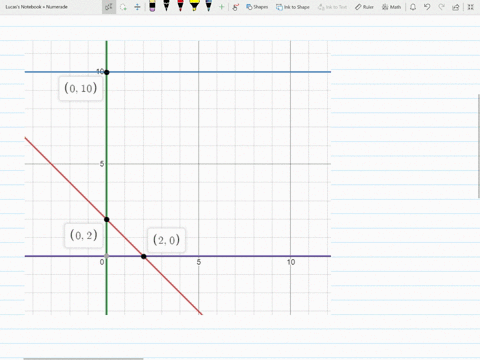The width and height of the screenshot is (480, 360).
Task: Click the gray origin point
Action: tap(106, 256)
